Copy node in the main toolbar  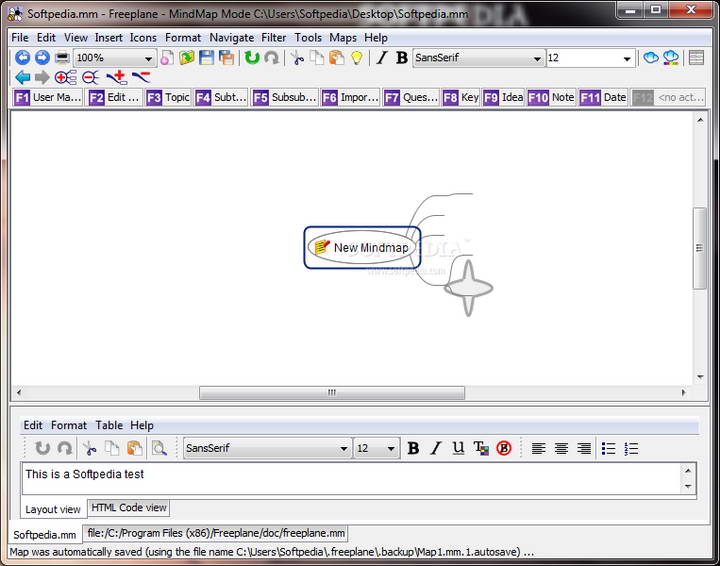point(317,58)
